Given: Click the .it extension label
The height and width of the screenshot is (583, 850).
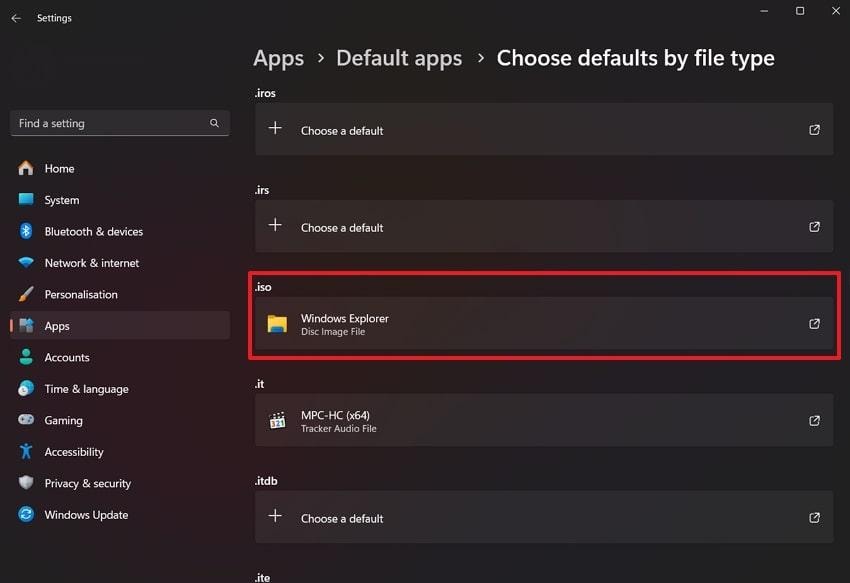Looking at the screenshot, I should 259,384.
